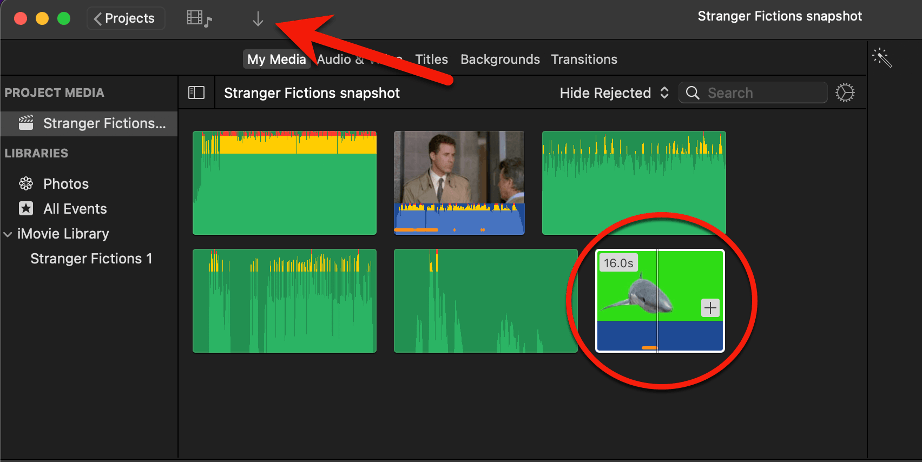922x462 pixels.
Task: Click the Stranger Fictions snapshot browser title
Action: point(312,93)
